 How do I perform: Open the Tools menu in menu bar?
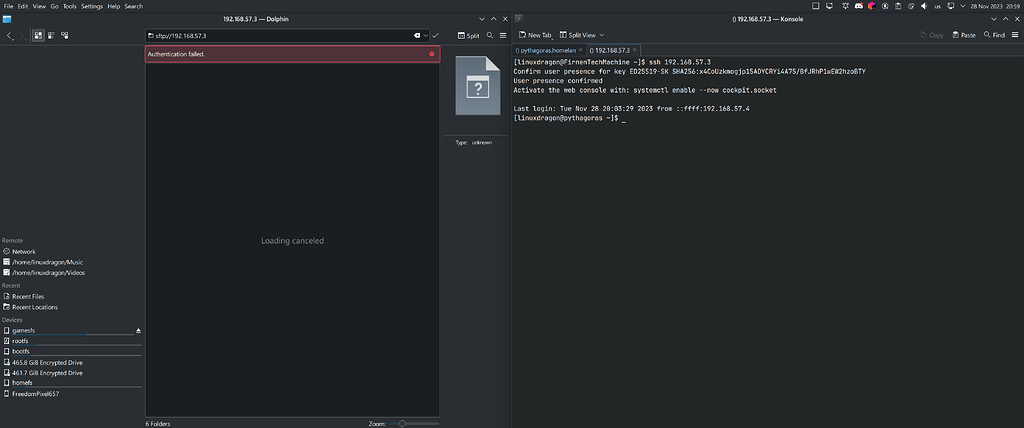coord(69,6)
